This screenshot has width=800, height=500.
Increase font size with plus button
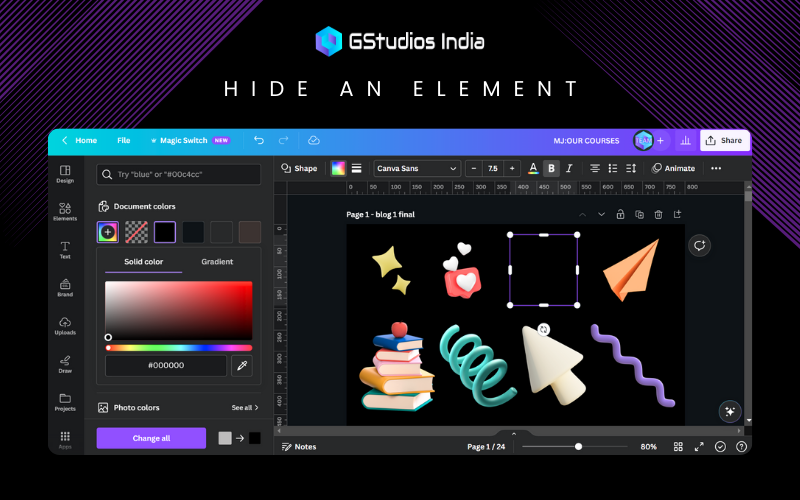click(x=512, y=168)
